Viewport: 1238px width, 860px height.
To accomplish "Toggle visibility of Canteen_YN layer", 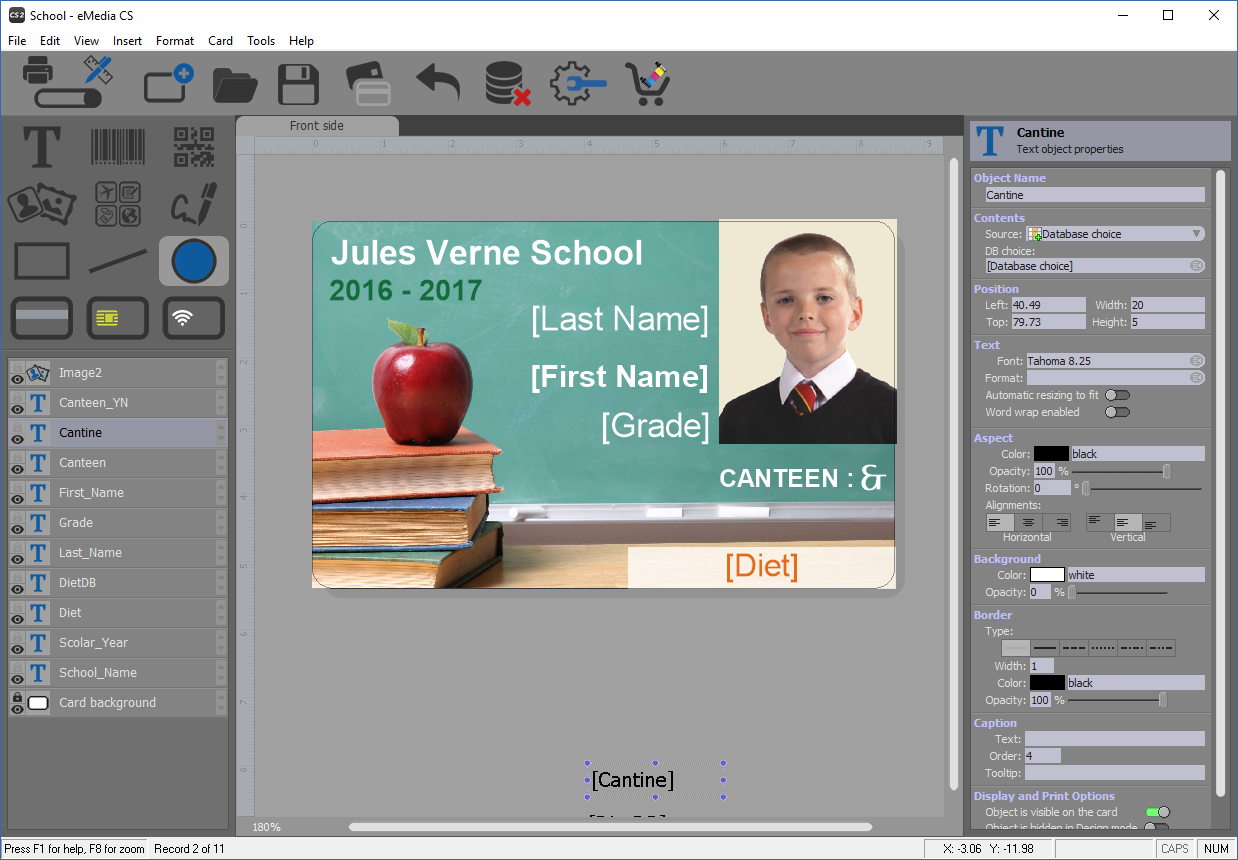I will click(x=17, y=409).
